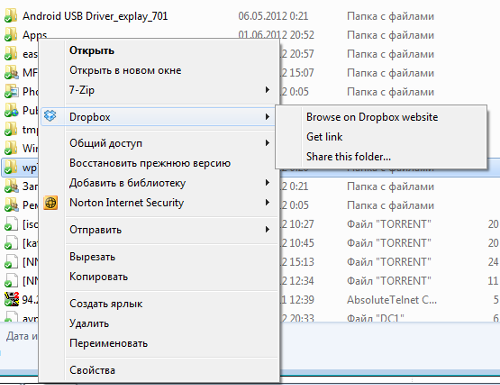500x385 pixels.
Task: Select Вырезать from the menu
Action: point(92,257)
